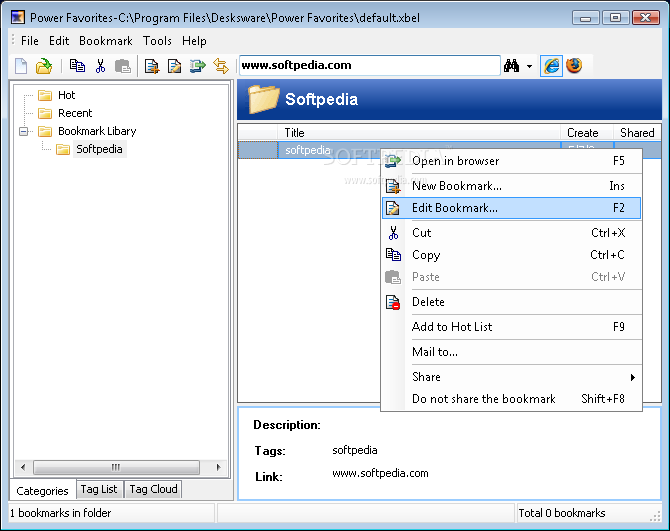The height and width of the screenshot is (531, 670).
Task: Click the www.softpedia.com search field
Action: point(370,65)
